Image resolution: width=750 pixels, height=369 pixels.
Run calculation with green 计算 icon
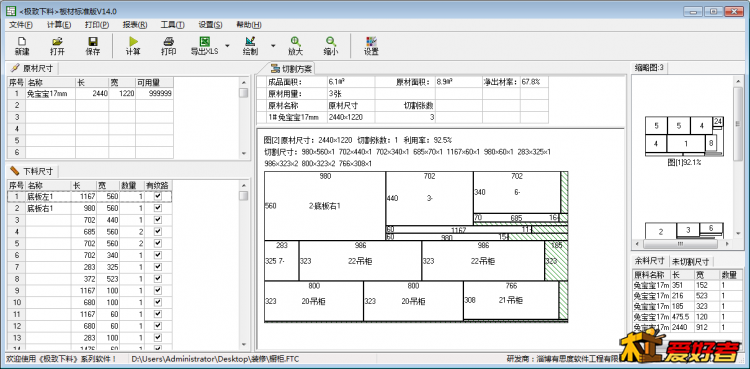pyautogui.click(x=133, y=46)
